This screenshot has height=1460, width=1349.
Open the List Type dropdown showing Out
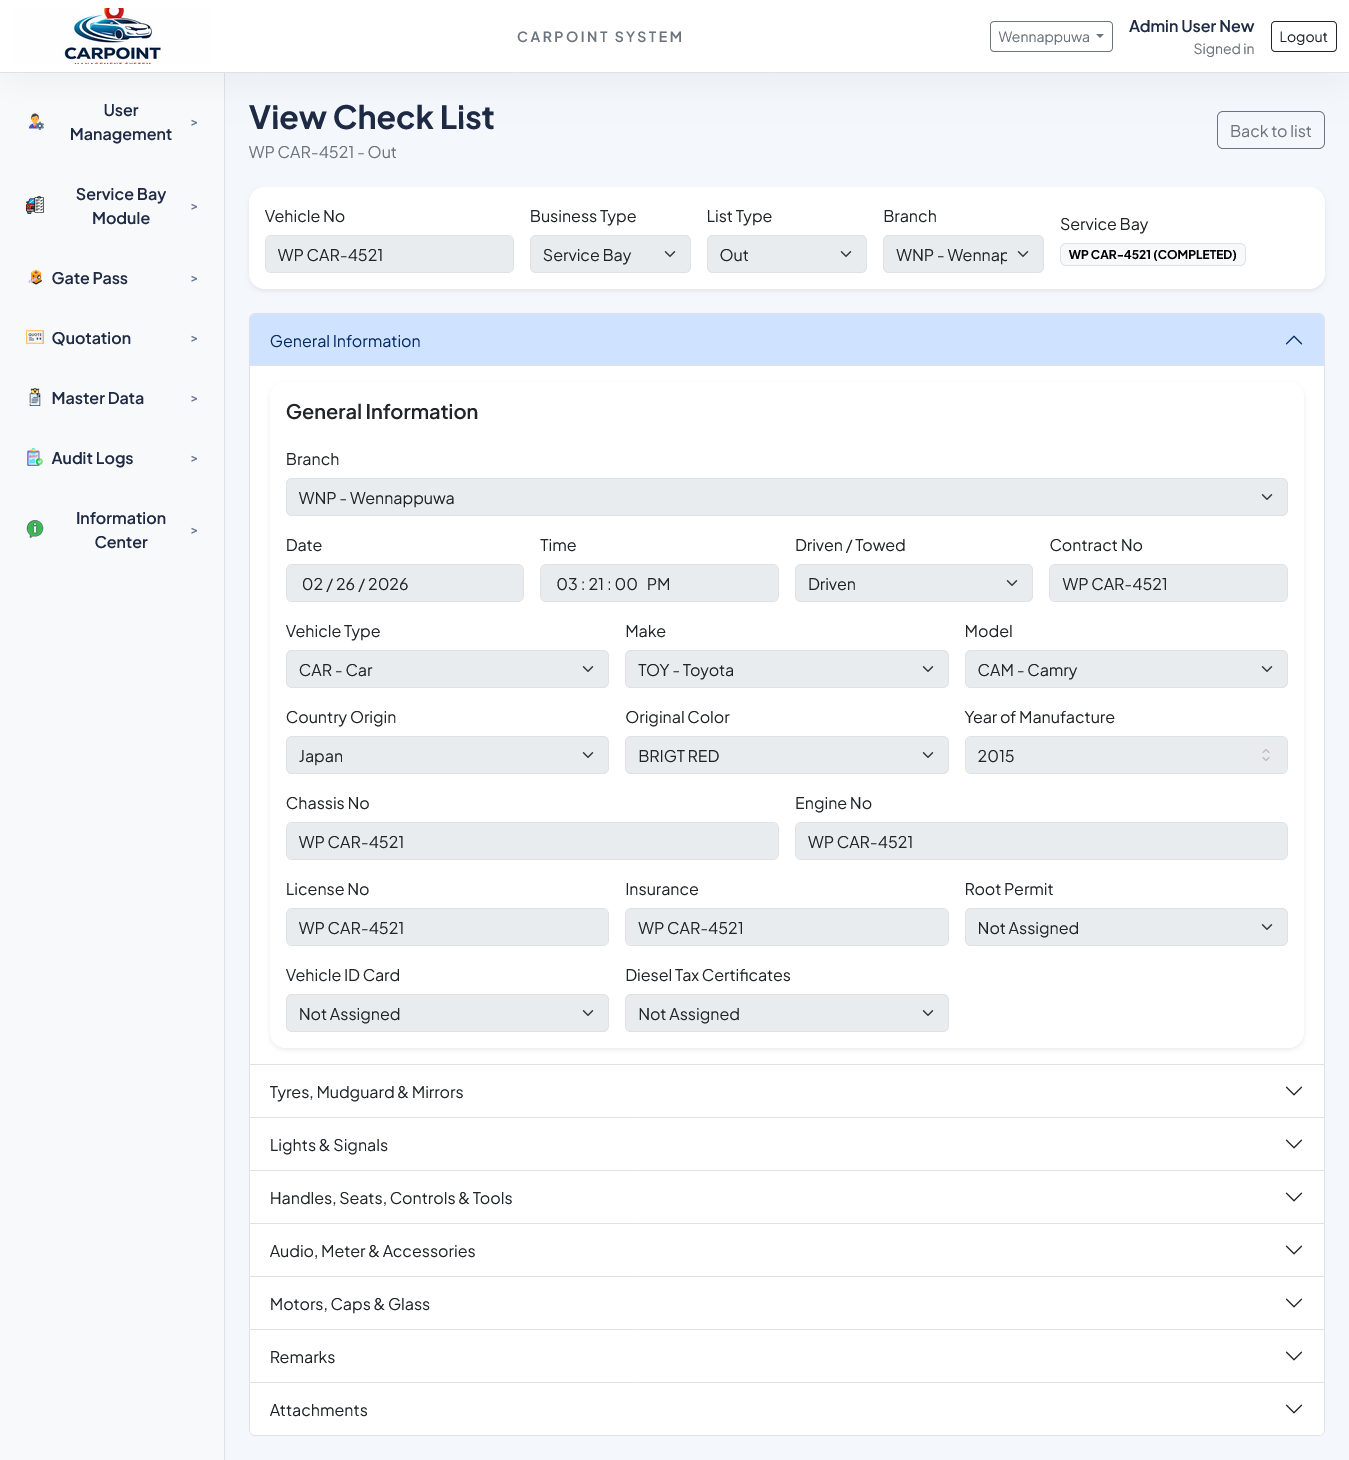[786, 254]
